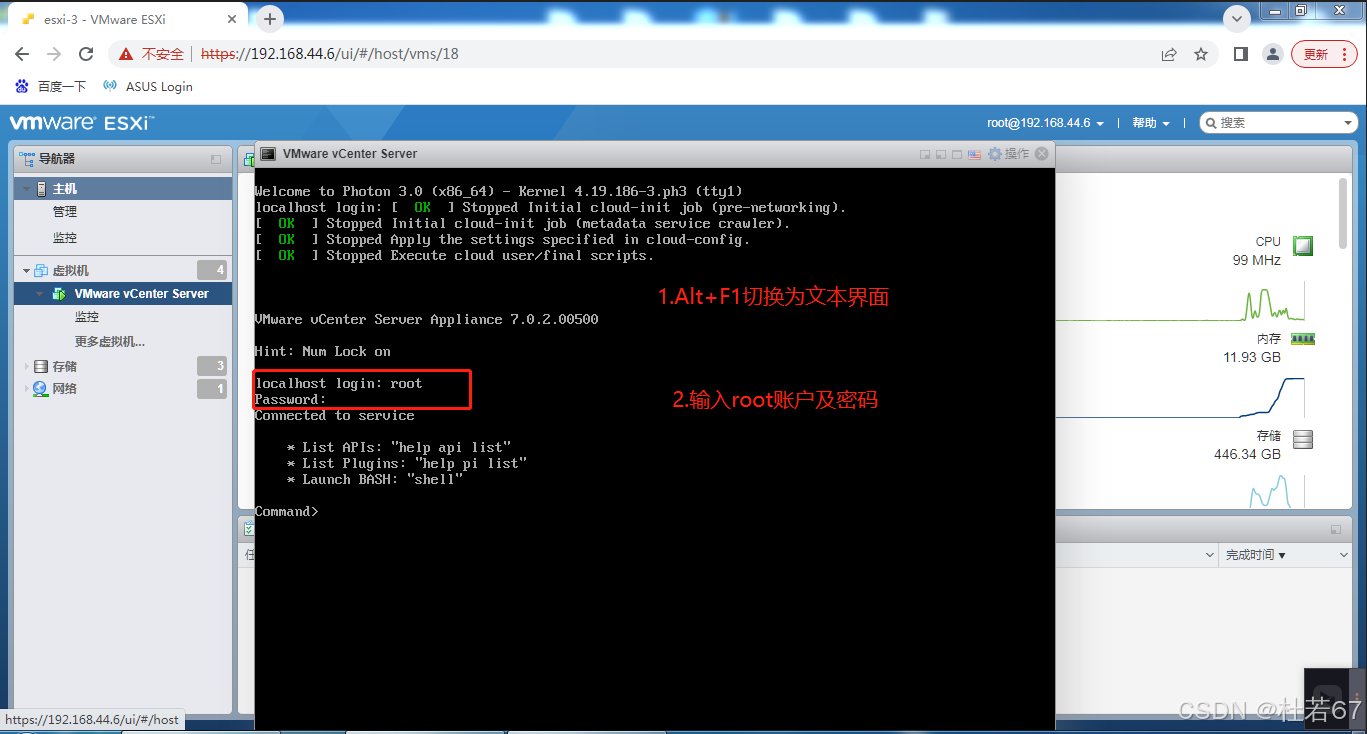Open a new browser tab
Viewport: 1367px width, 734px height.
point(269,18)
